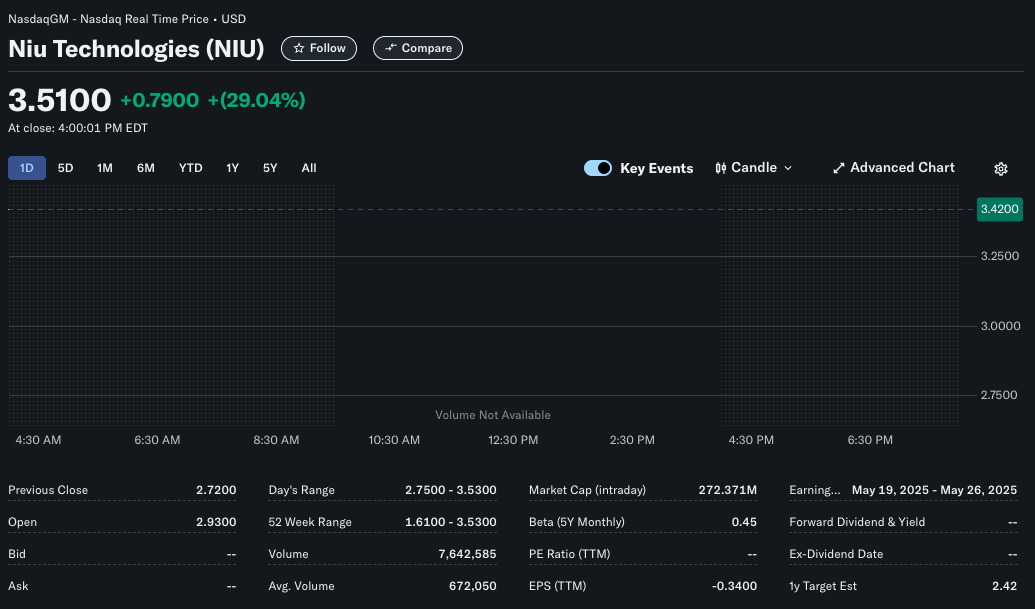Switch to the 6M range tab
Image resolution: width=1035 pixels, height=609 pixels.
tap(146, 168)
